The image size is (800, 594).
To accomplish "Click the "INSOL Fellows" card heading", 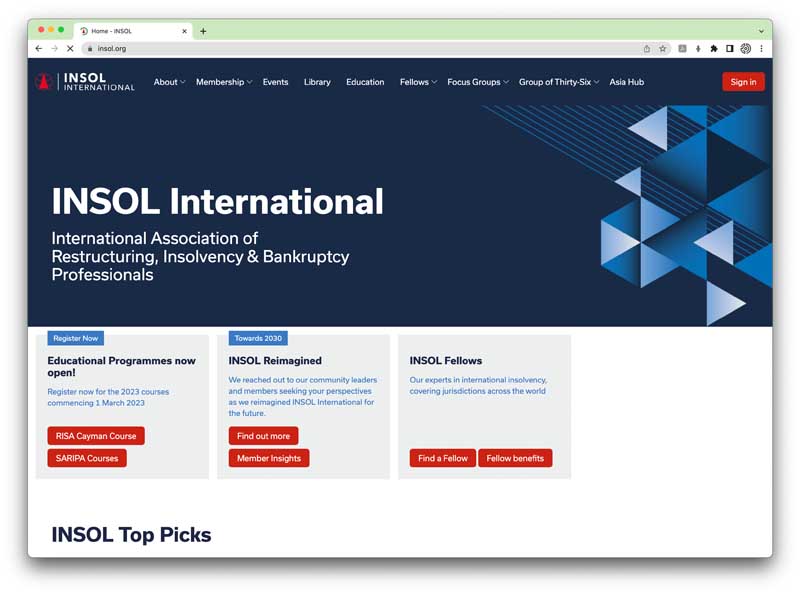I will coord(446,361).
